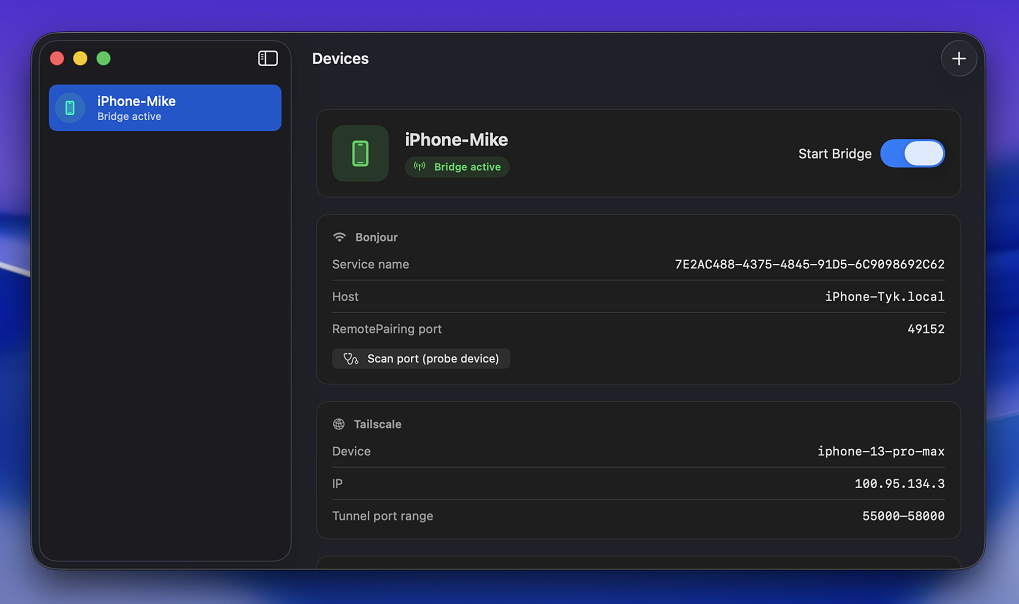This screenshot has width=1019, height=604.
Task: Click the Wi-Fi icon beside Bonjour
Action: [339, 237]
